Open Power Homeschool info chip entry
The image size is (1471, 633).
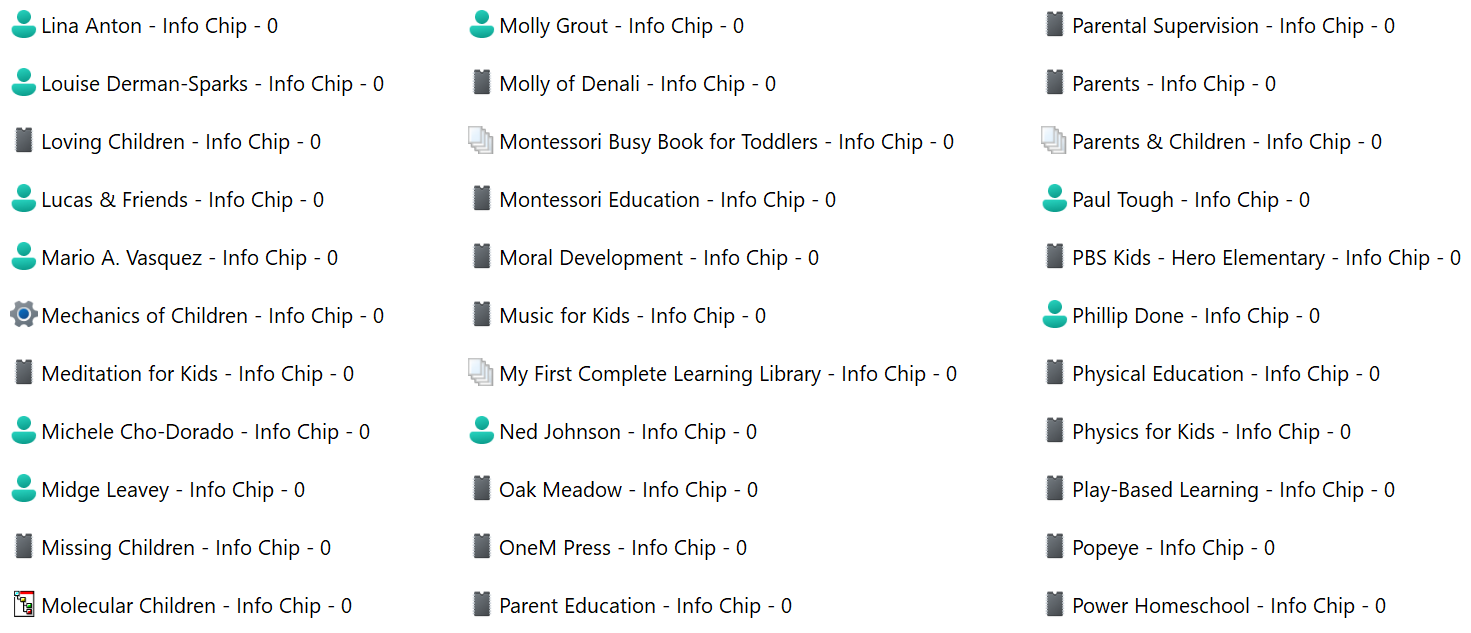coord(1229,606)
